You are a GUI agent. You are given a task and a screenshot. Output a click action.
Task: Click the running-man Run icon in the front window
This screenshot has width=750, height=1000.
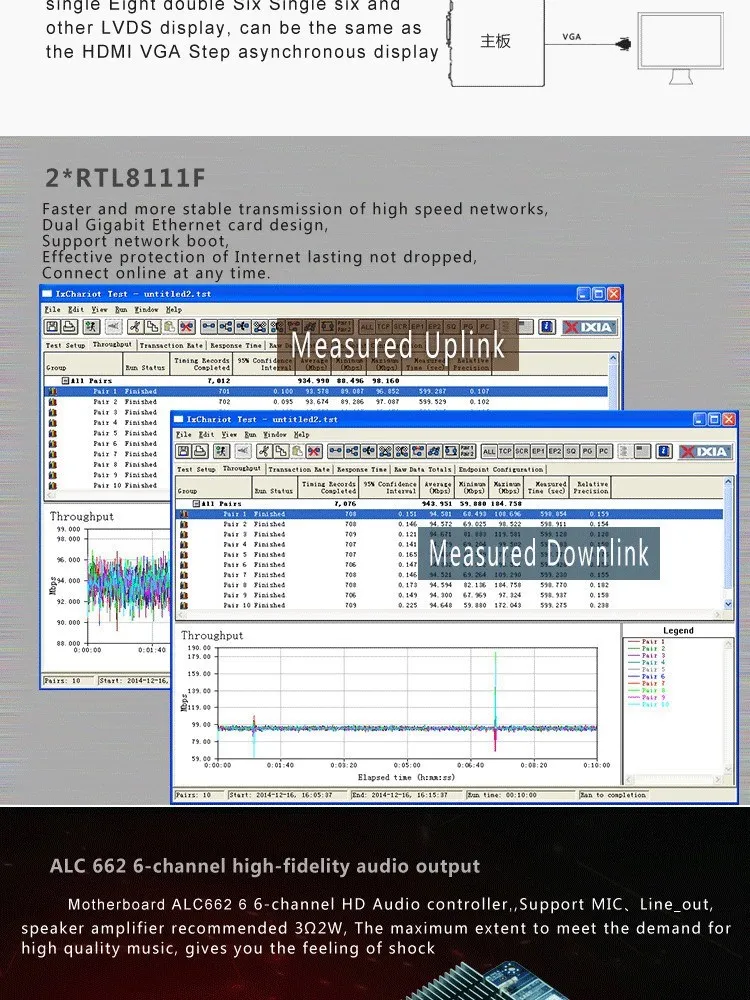[x=221, y=452]
